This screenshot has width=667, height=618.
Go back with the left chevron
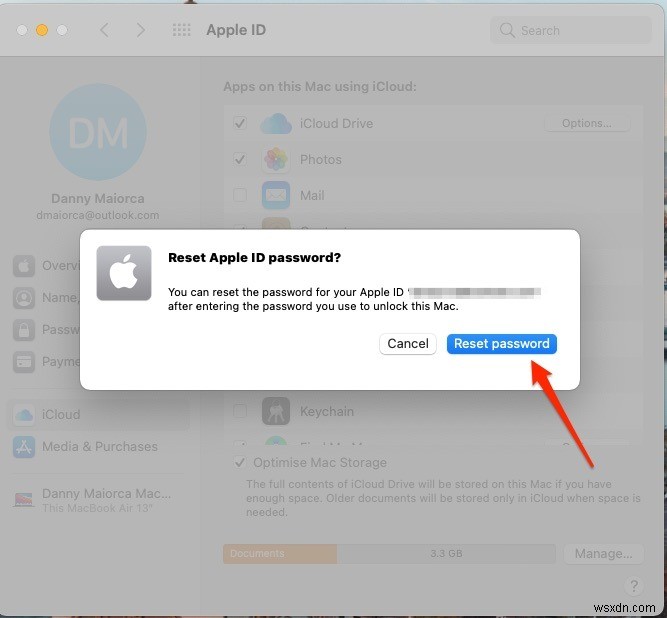point(105,30)
